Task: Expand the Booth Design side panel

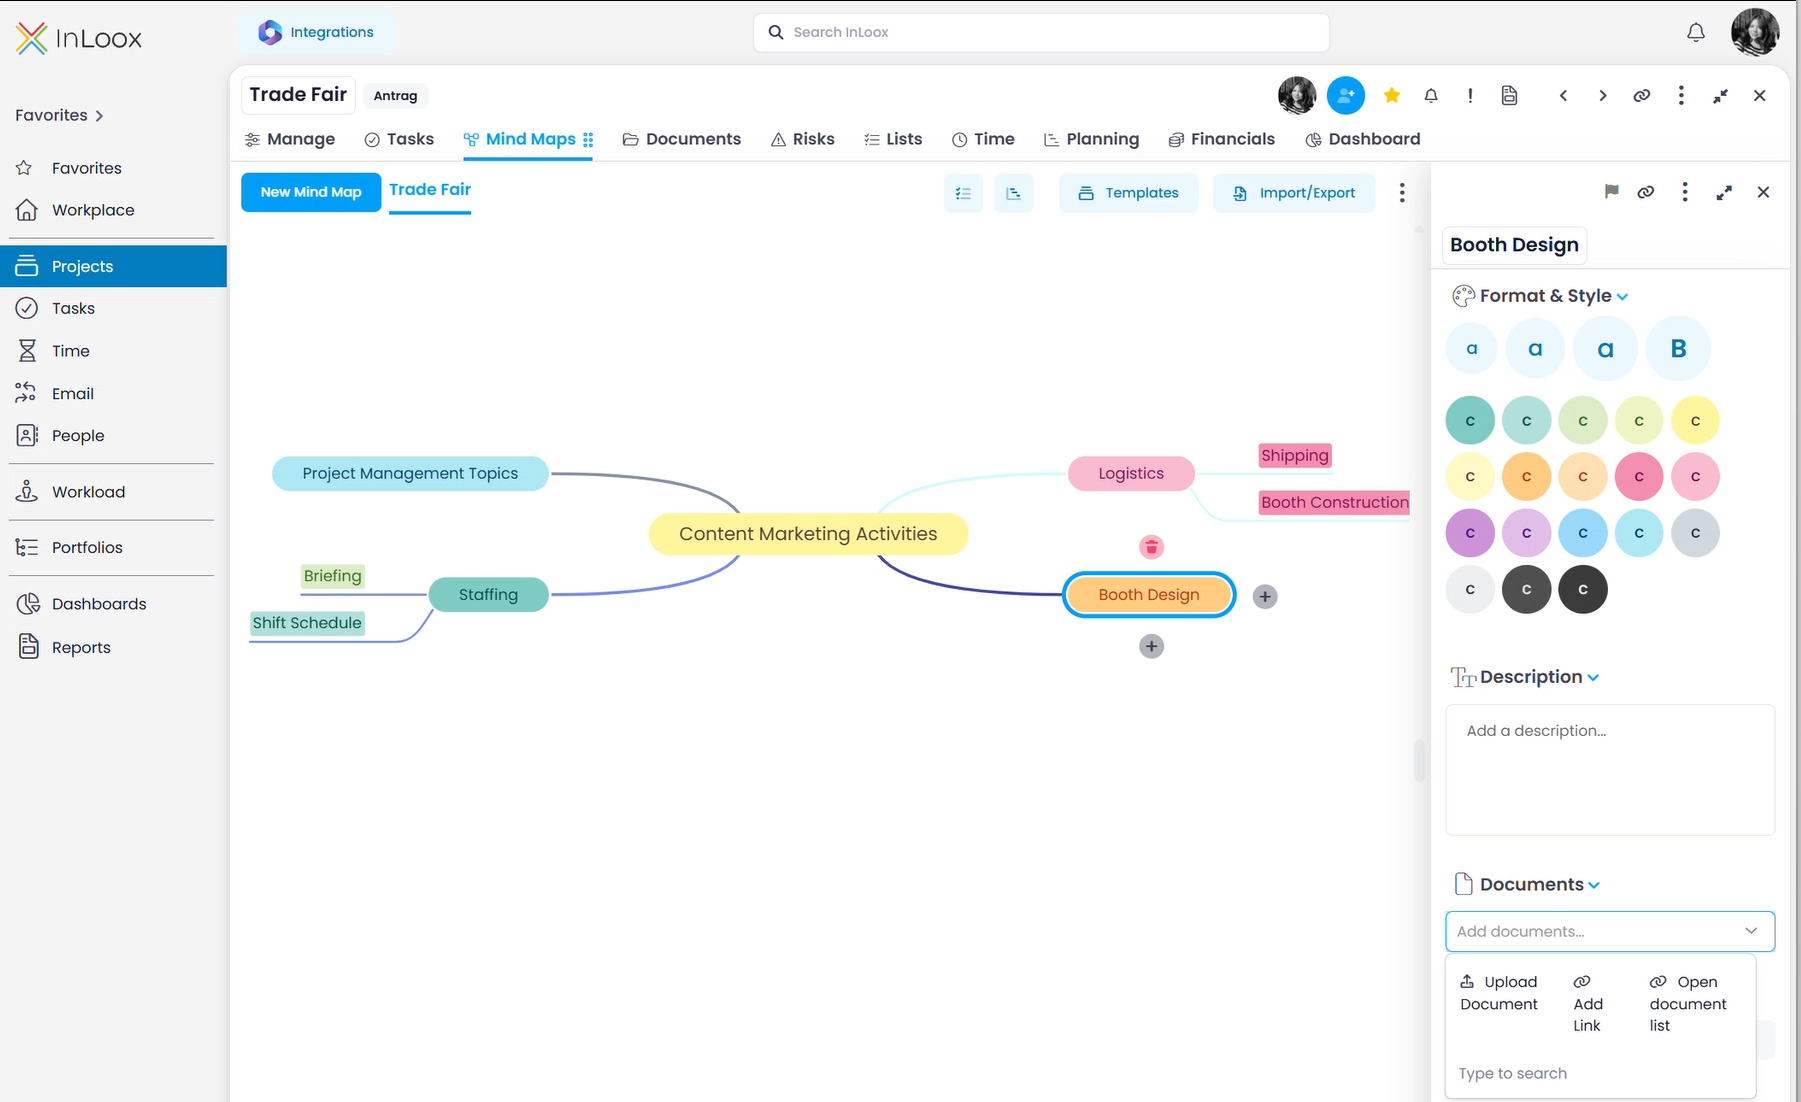Action: tap(1724, 192)
